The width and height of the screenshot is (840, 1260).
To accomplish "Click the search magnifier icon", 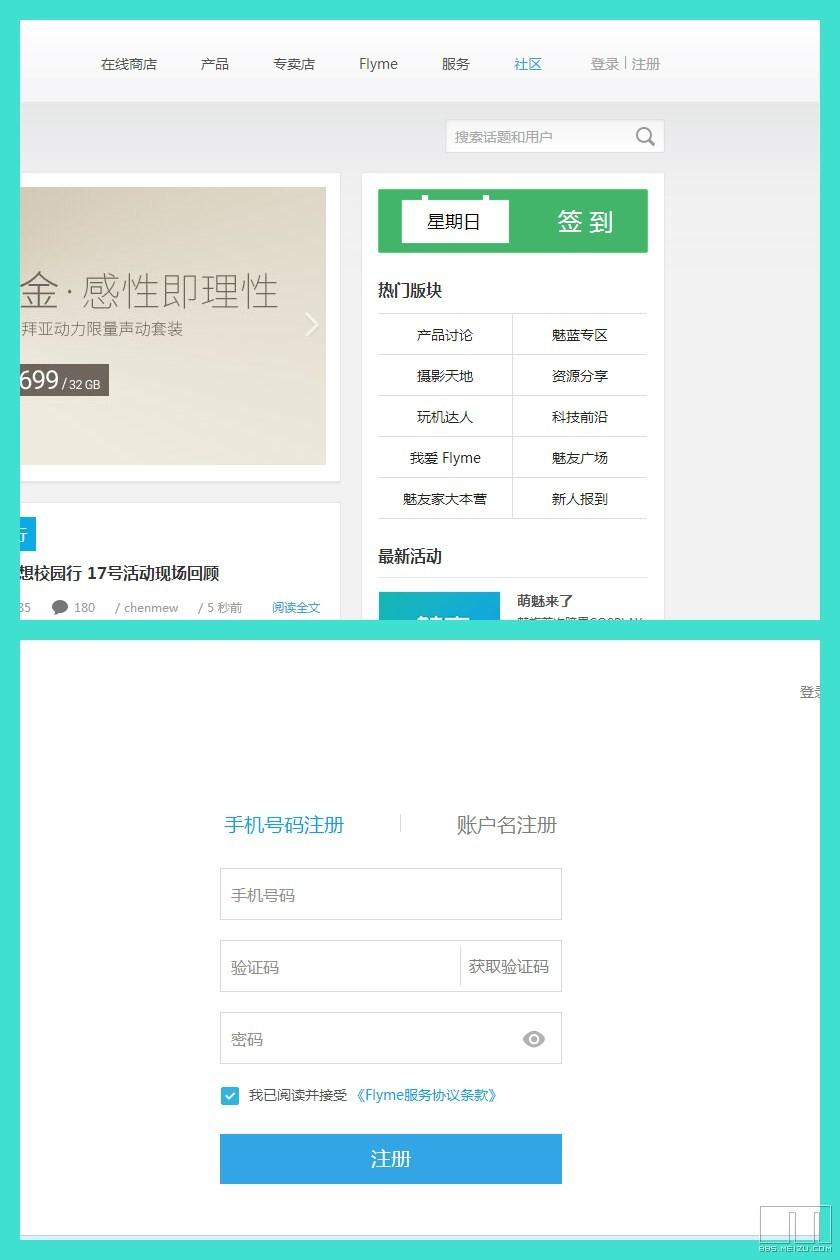I will coord(644,136).
